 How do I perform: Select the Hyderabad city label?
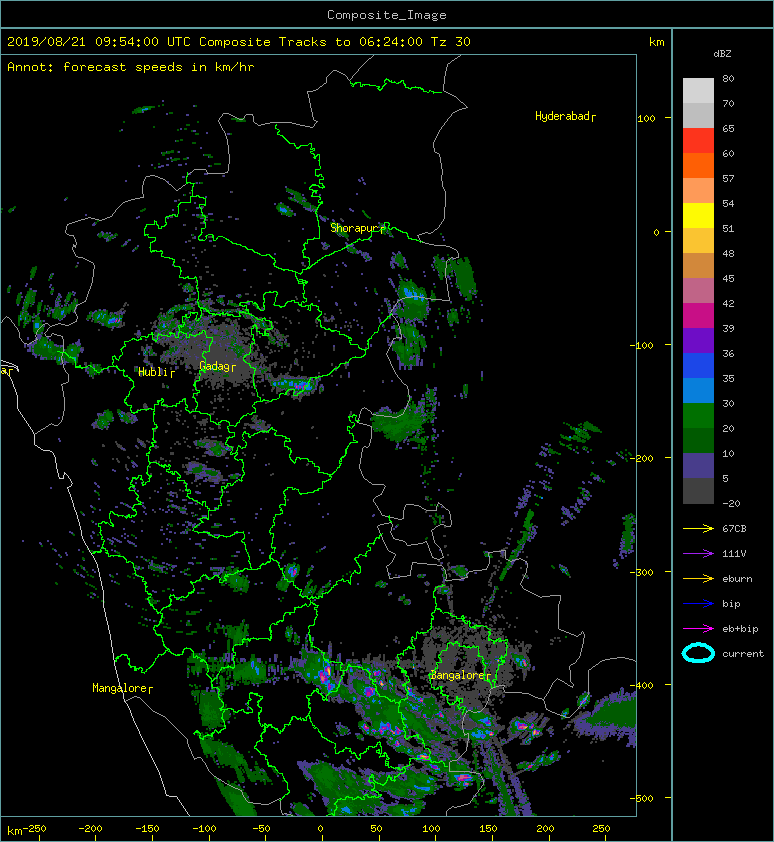(x=565, y=116)
